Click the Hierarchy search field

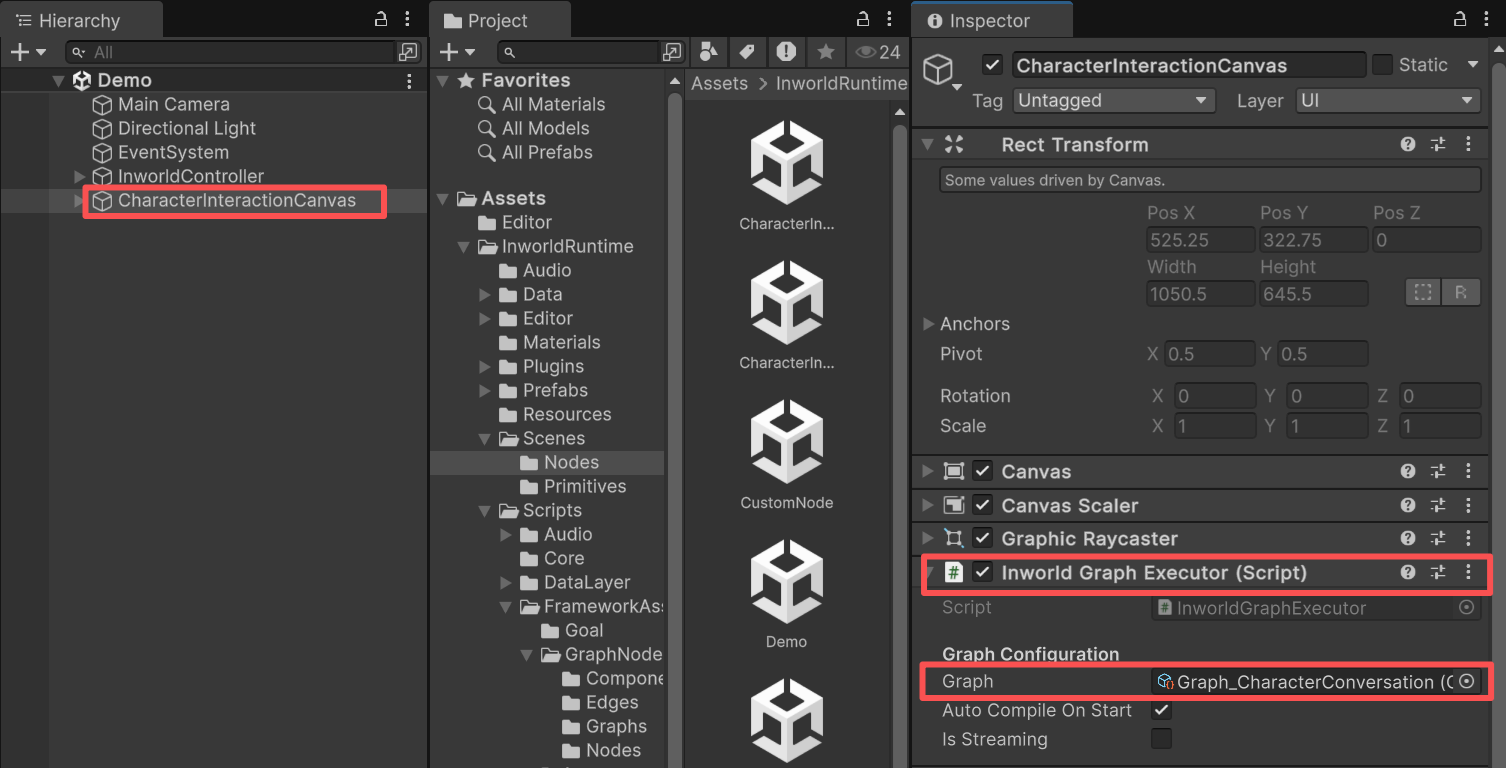231,52
